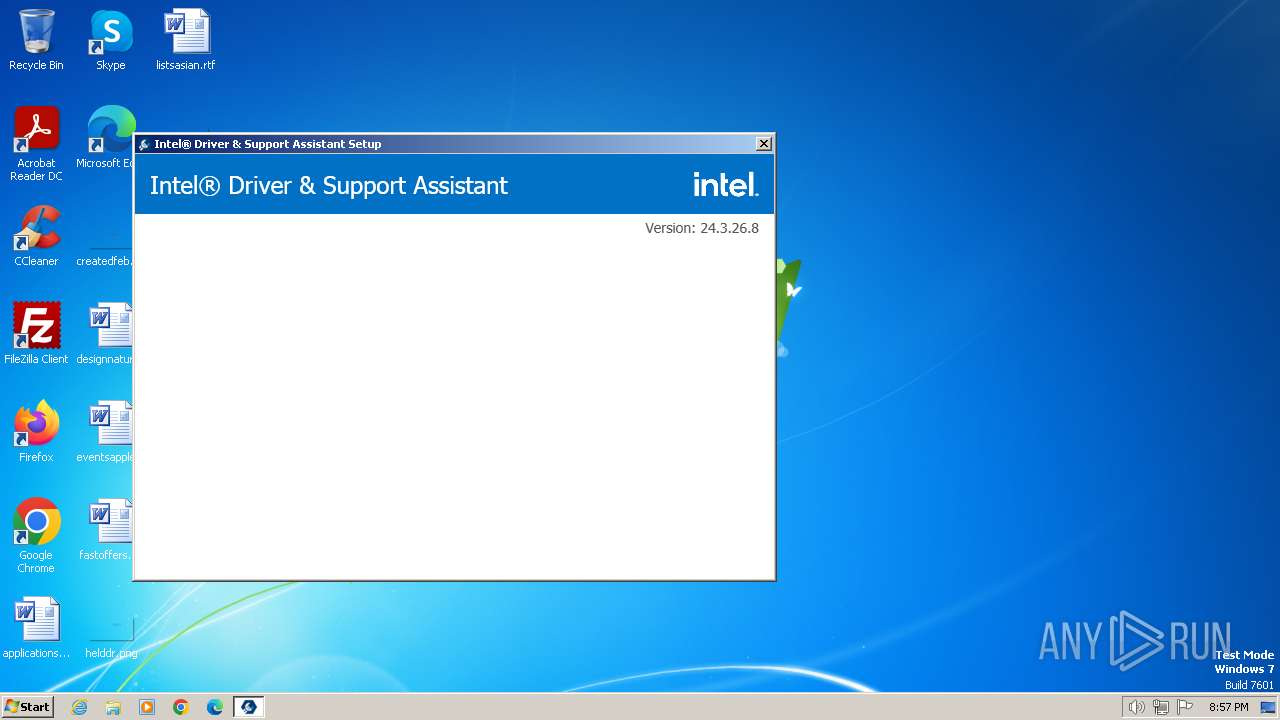Launch Skype from the desktop
1280x720 pixels.
tap(111, 40)
